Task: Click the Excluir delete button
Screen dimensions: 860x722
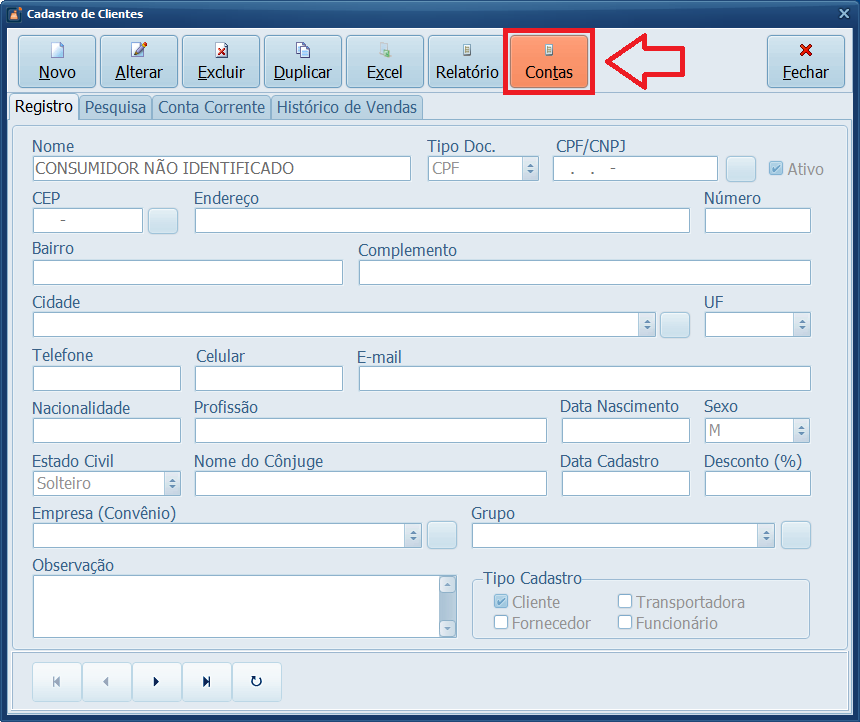Action: point(221,61)
